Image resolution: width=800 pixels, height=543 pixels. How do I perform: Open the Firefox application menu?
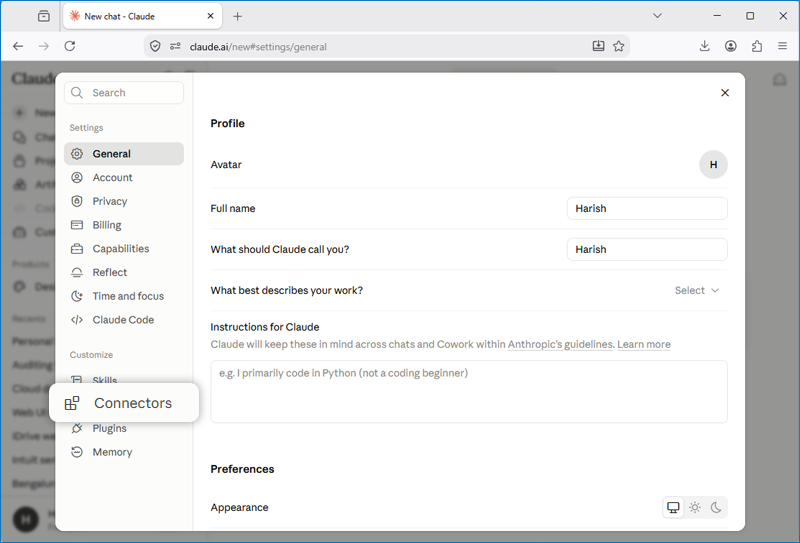click(x=782, y=46)
